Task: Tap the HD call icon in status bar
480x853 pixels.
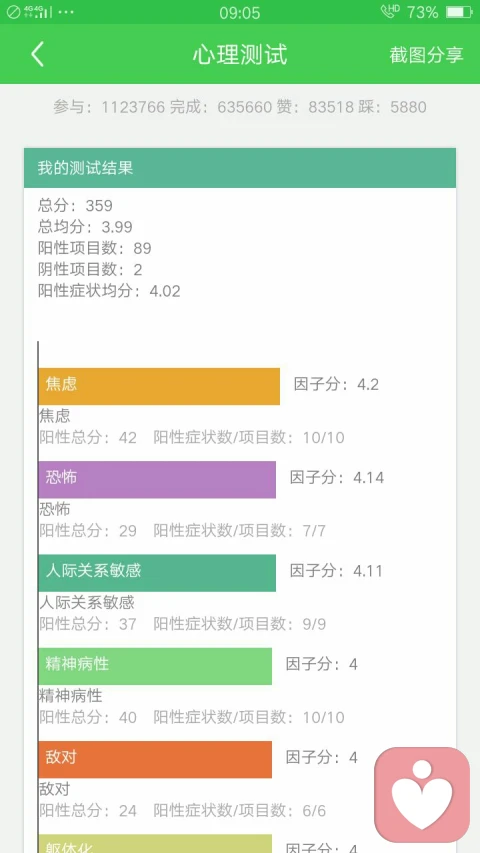Action: (x=390, y=11)
